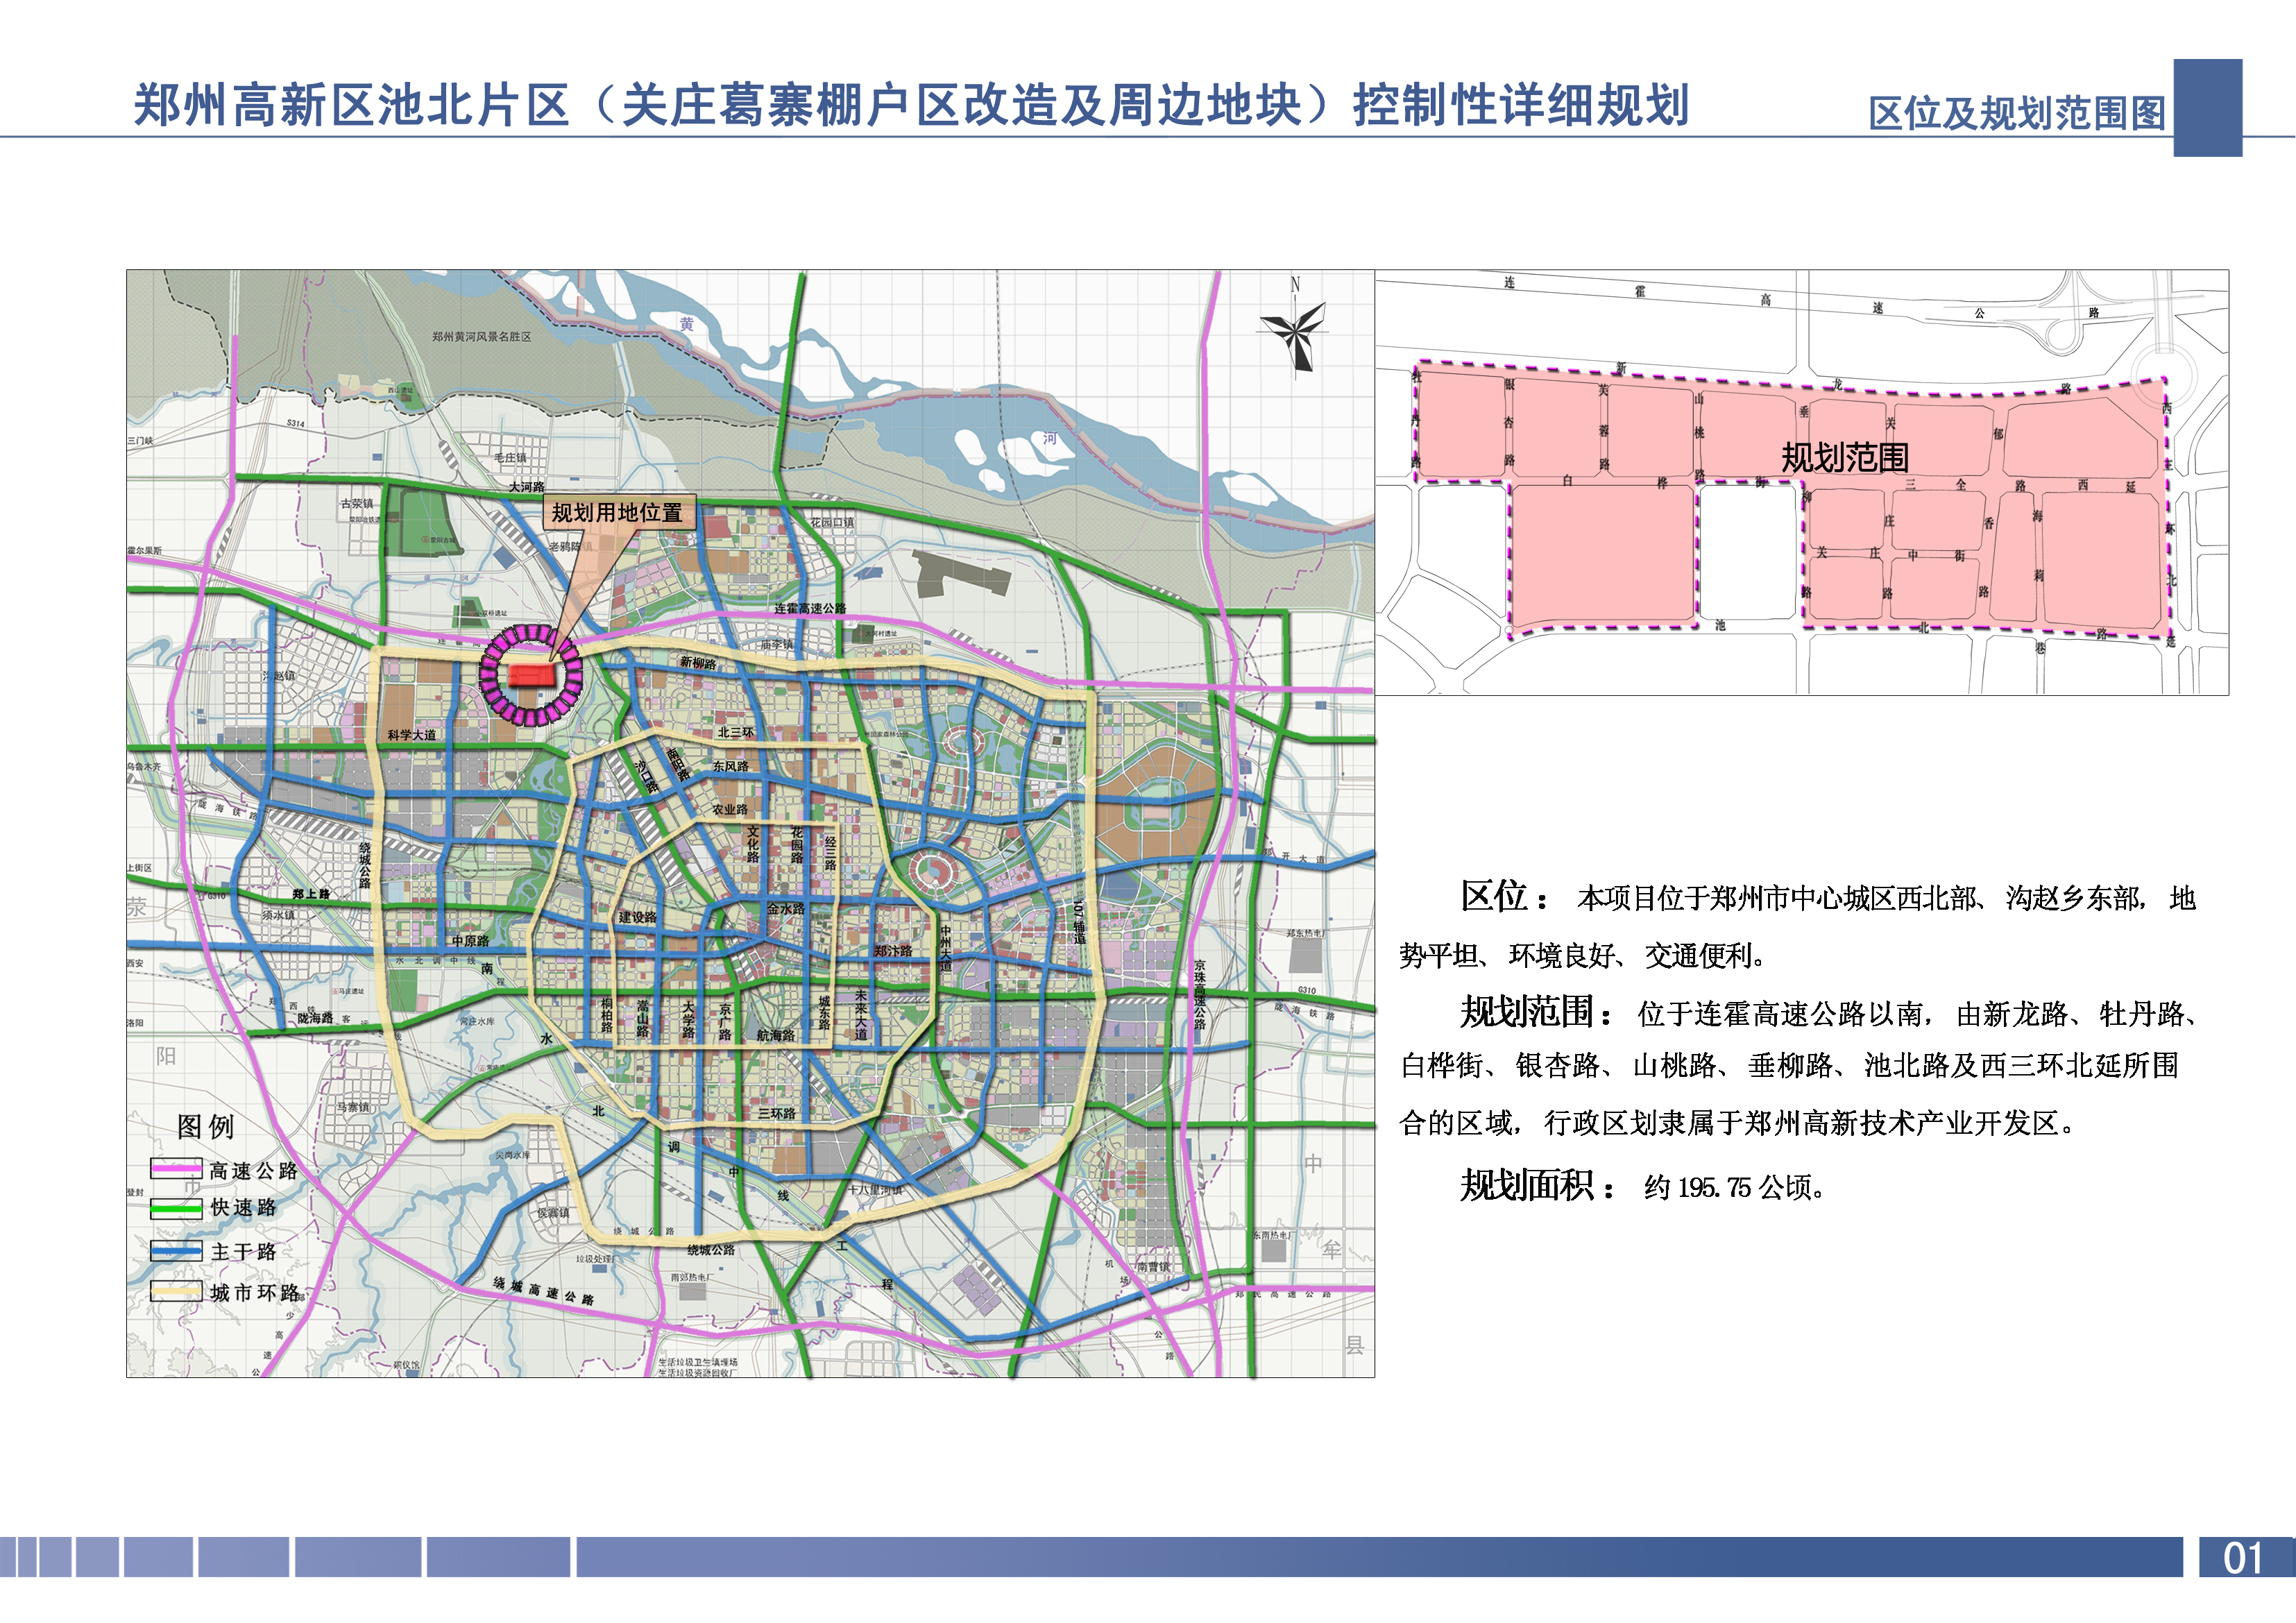Click the 花园路 vertical label
The image size is (2296, 1623).
tap(796, 845)
